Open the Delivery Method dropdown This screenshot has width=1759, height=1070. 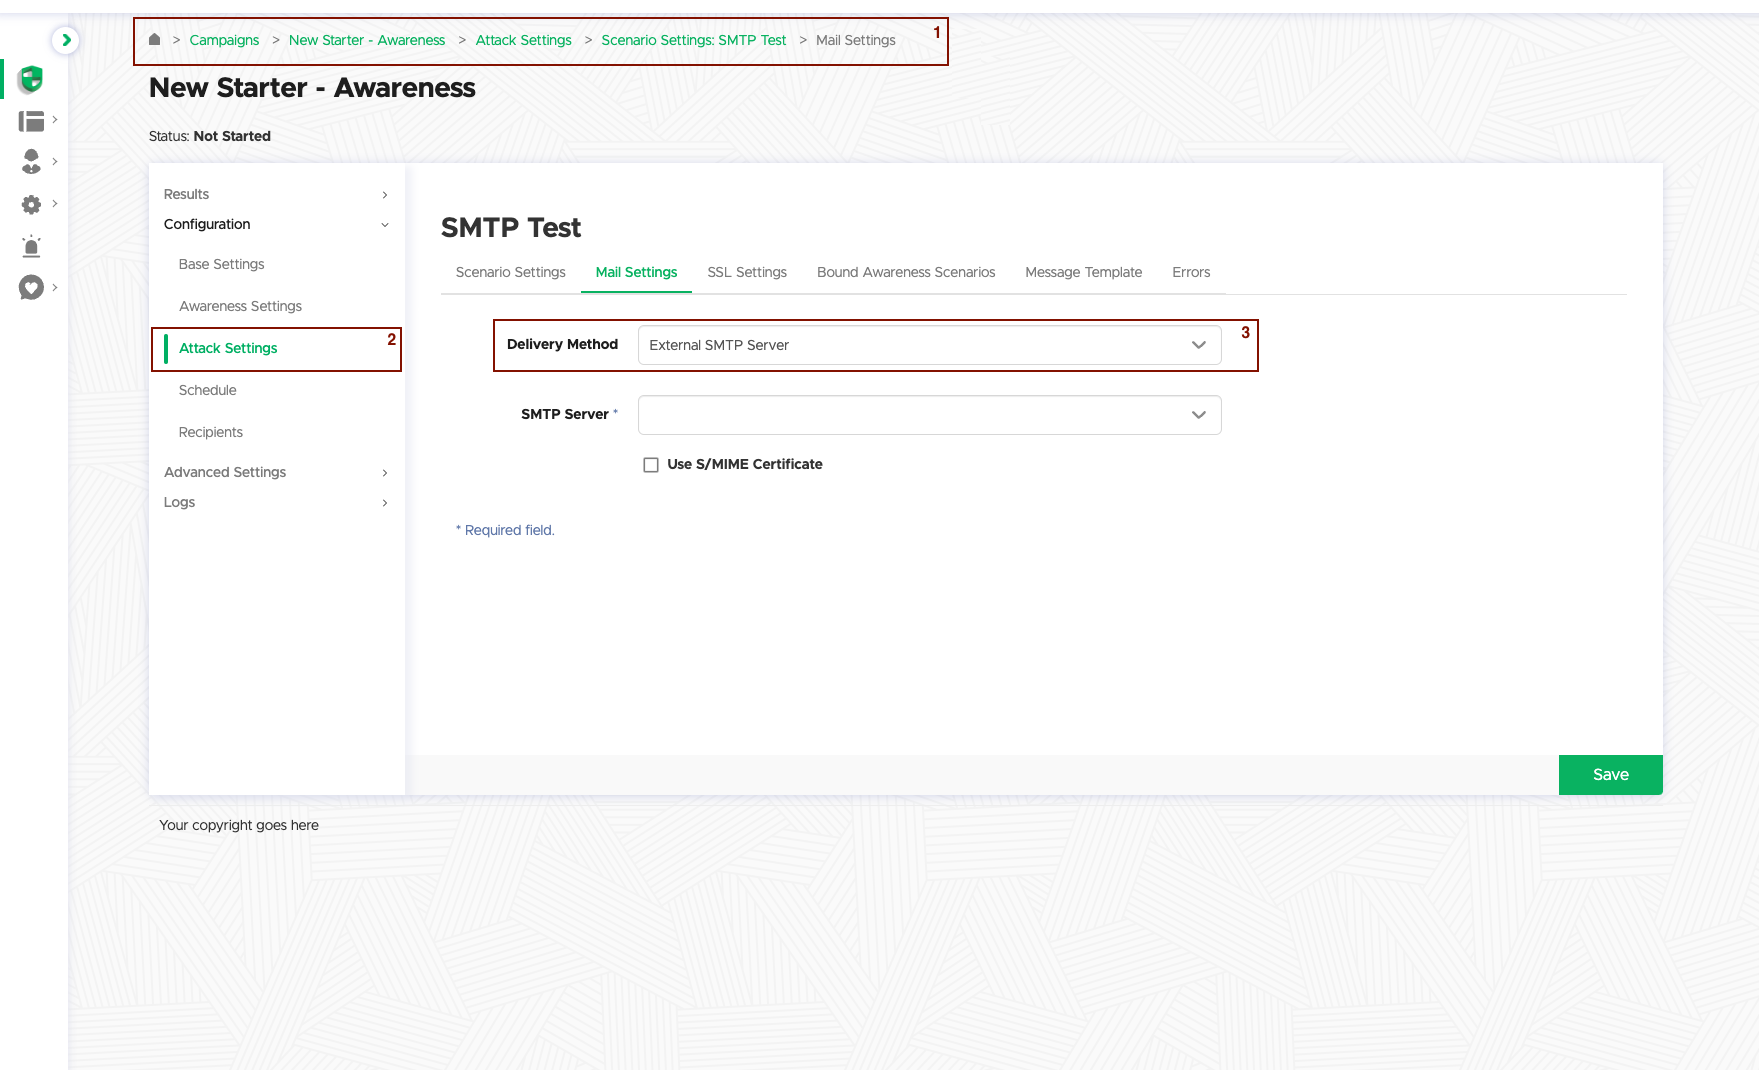click(x=929, y=345)
